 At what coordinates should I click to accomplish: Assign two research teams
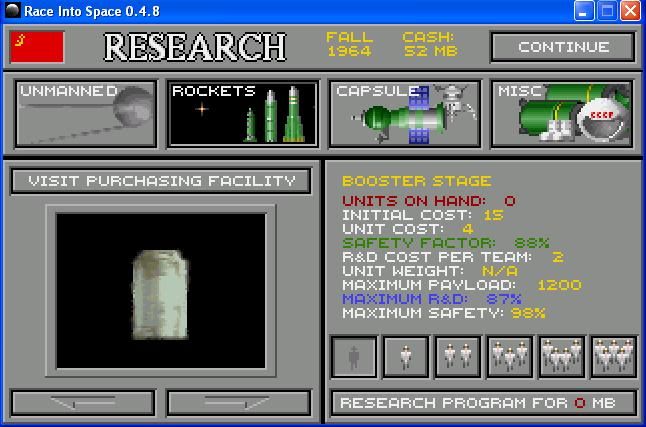[x=458, y=357]
